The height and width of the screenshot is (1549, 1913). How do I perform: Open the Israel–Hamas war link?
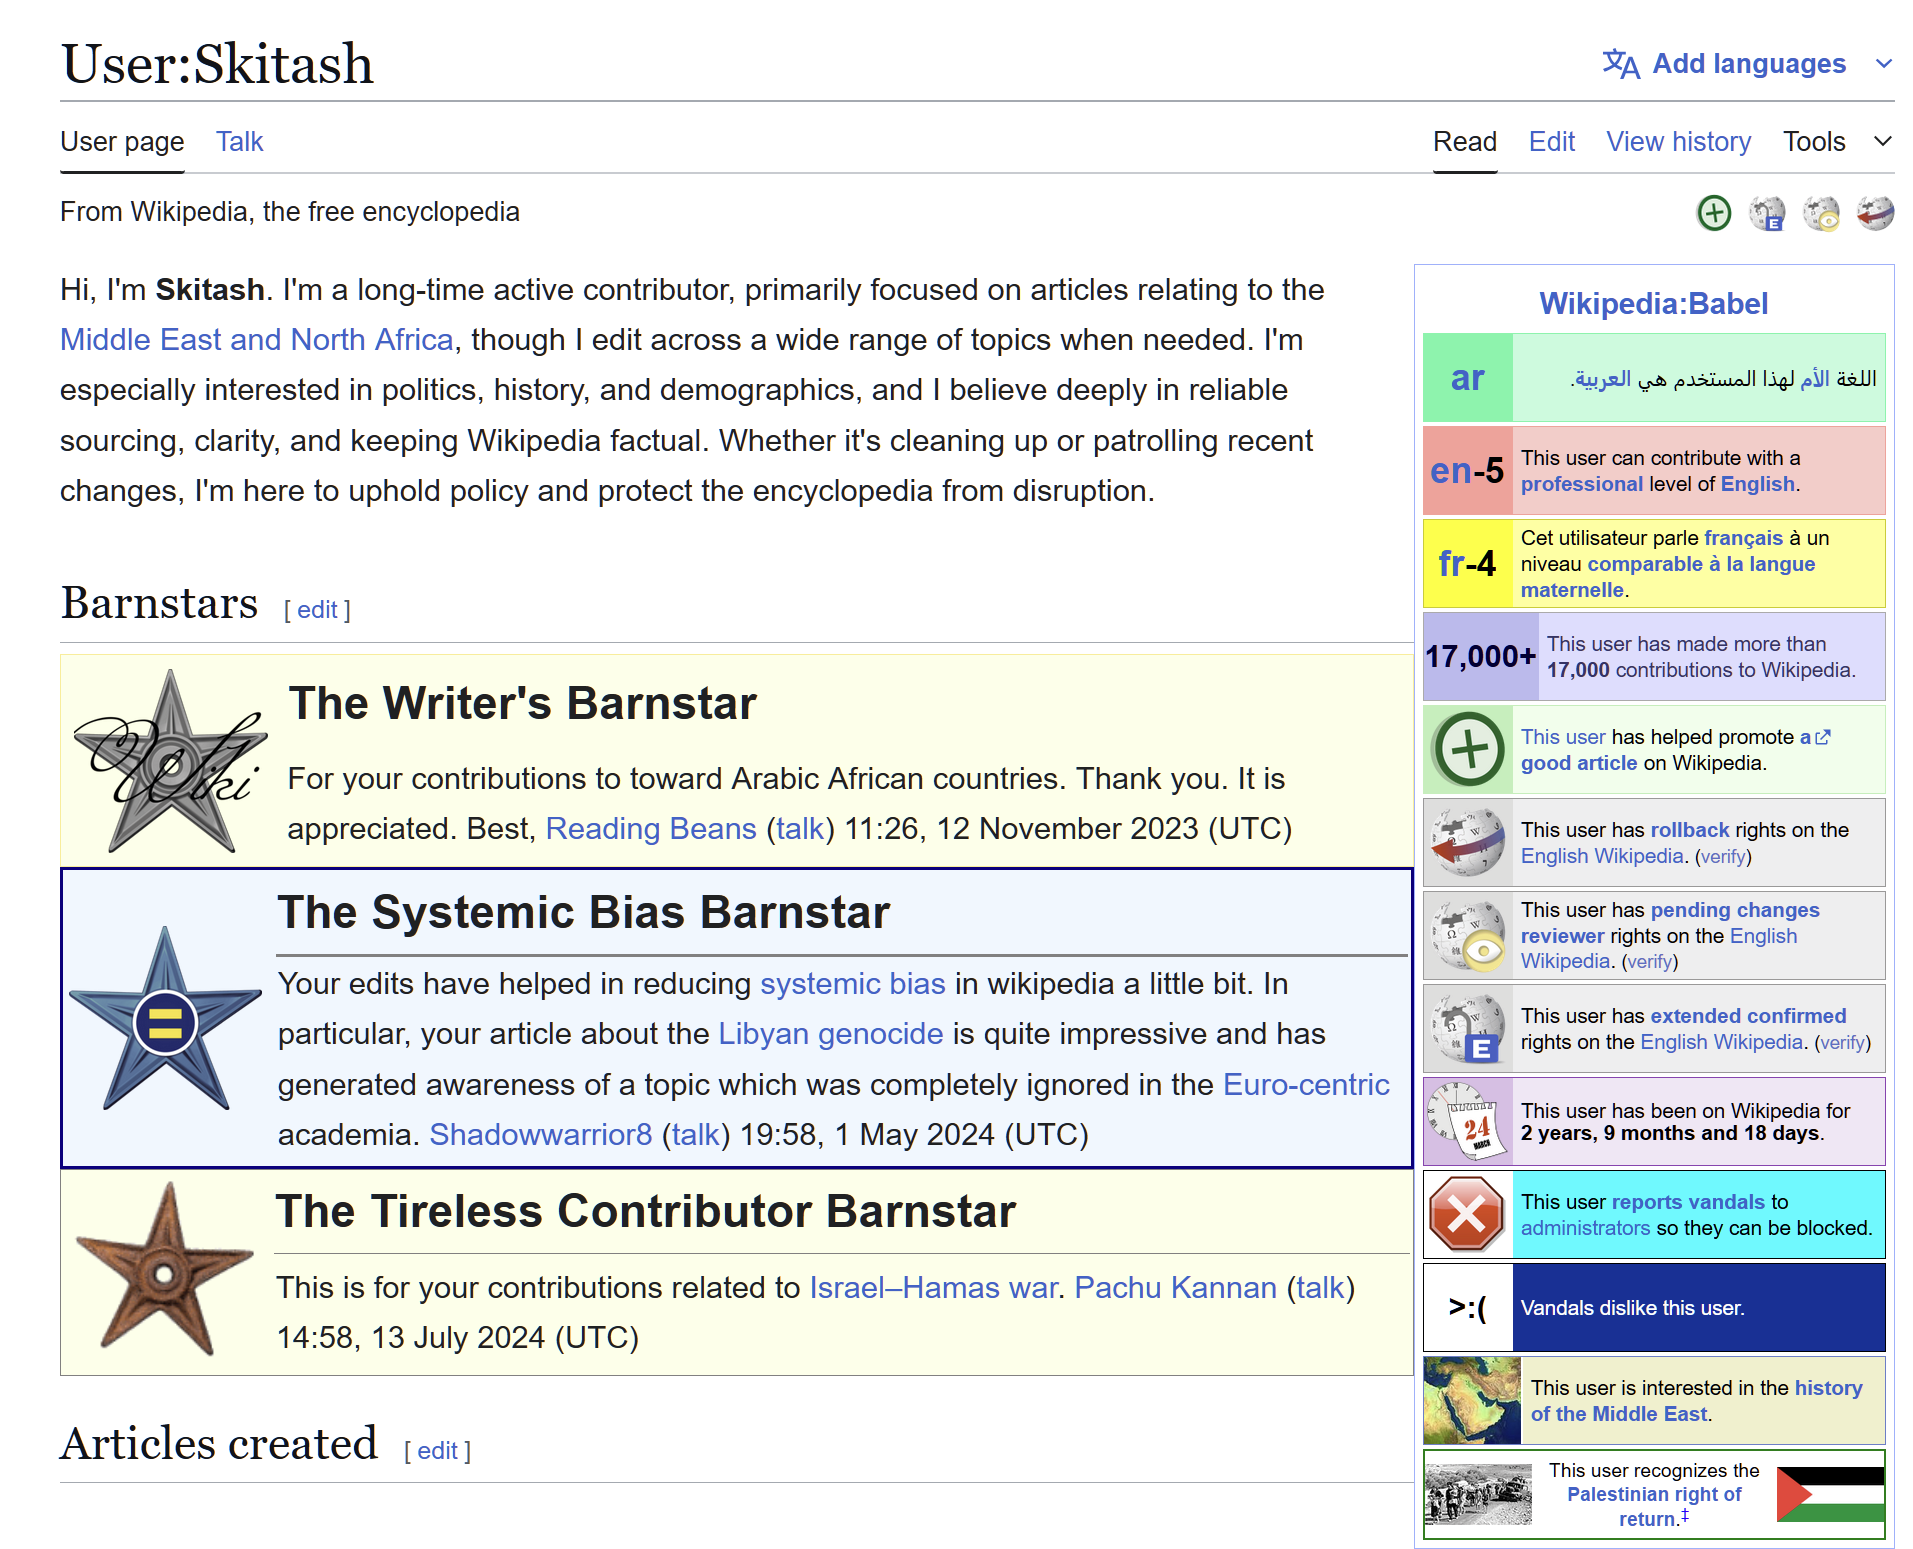click(933, 1288)
